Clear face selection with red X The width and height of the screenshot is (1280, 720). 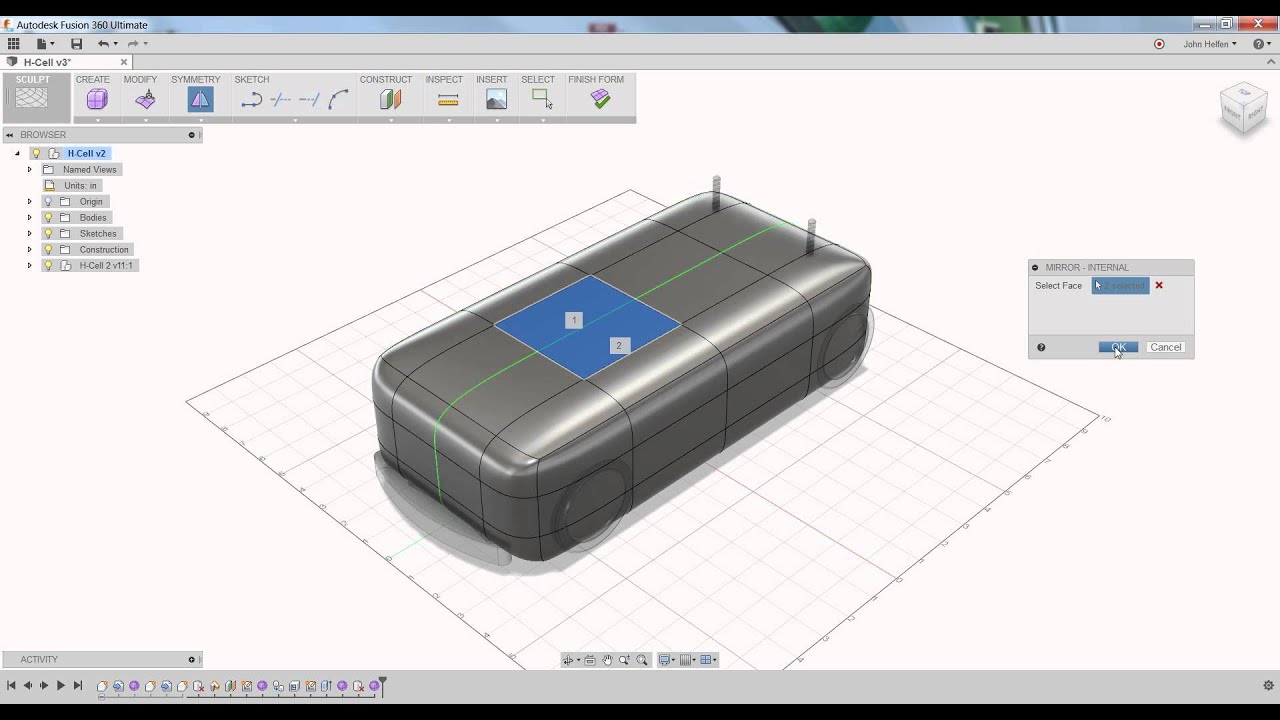tap(1159, 286)
